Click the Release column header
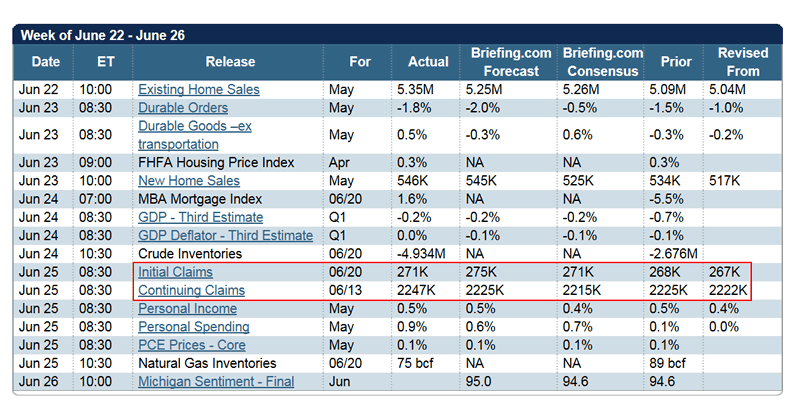The height and width of the screenshot is (410, 800). pos(229,62)
